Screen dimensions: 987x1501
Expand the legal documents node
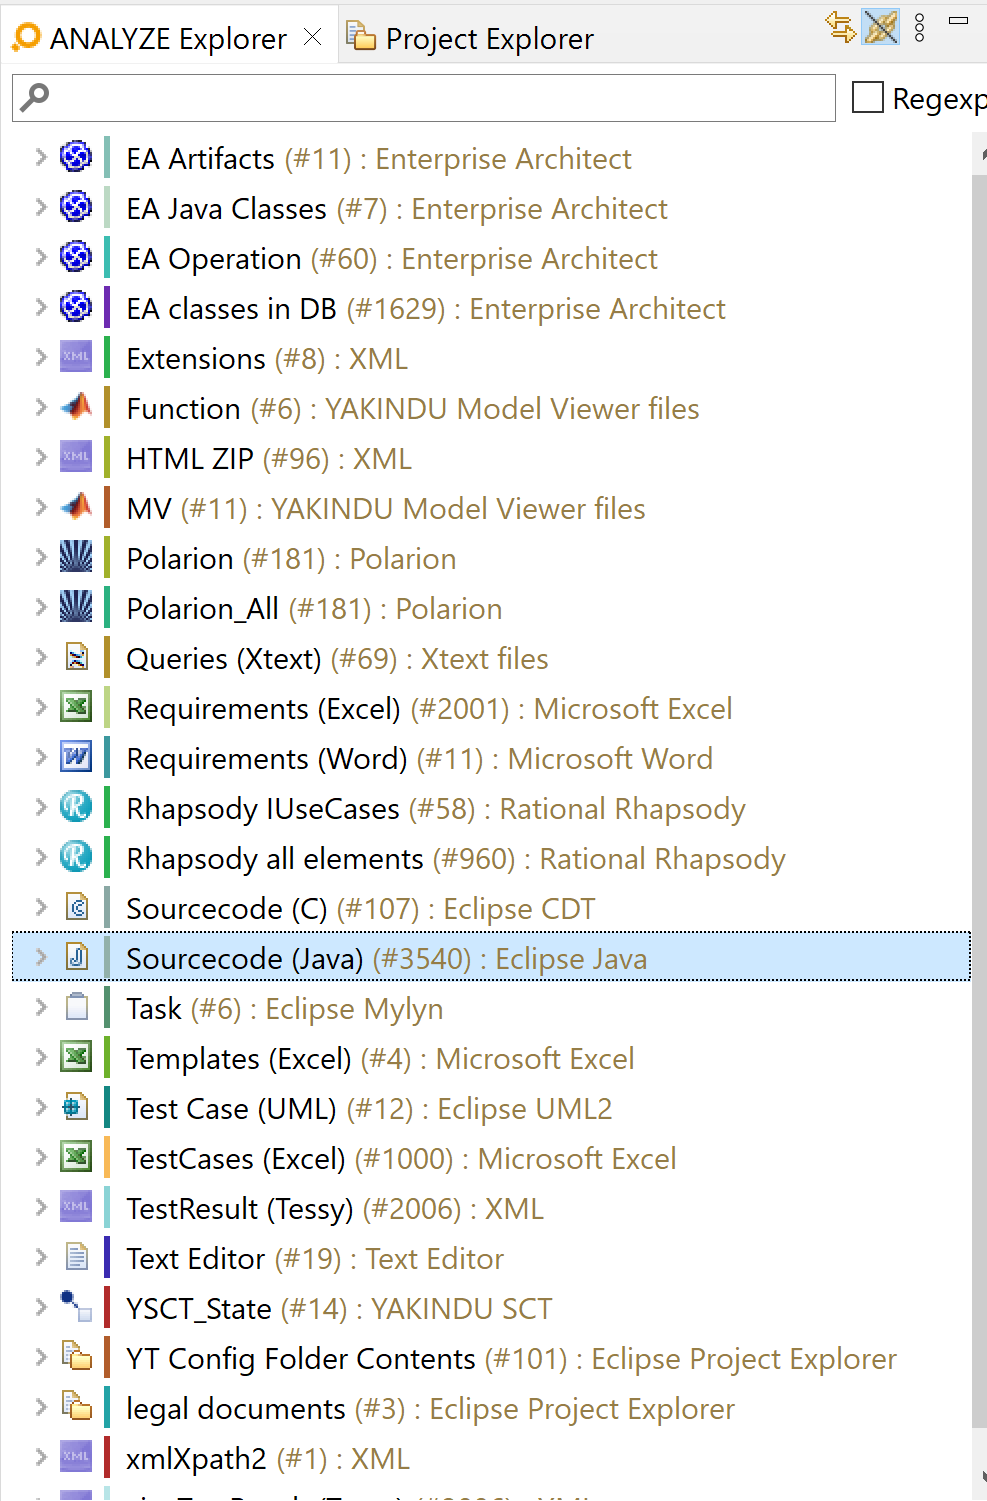(x=40, y=1407)
